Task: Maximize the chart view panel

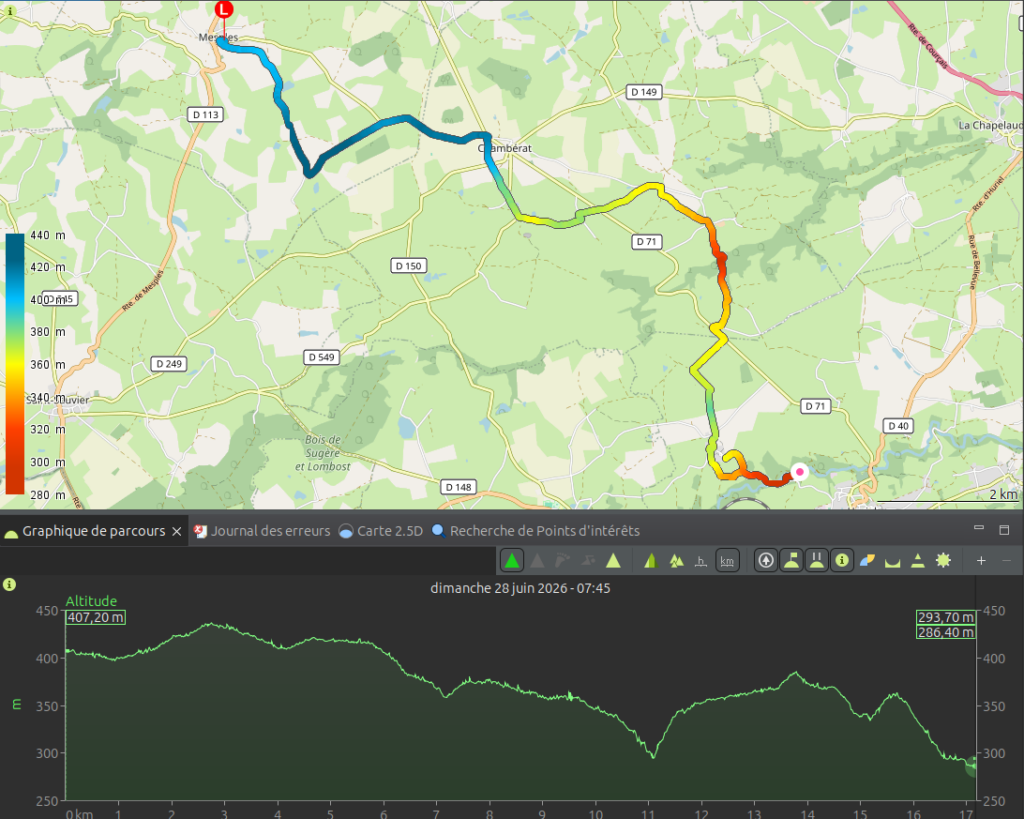Action: pos(1004,529)
